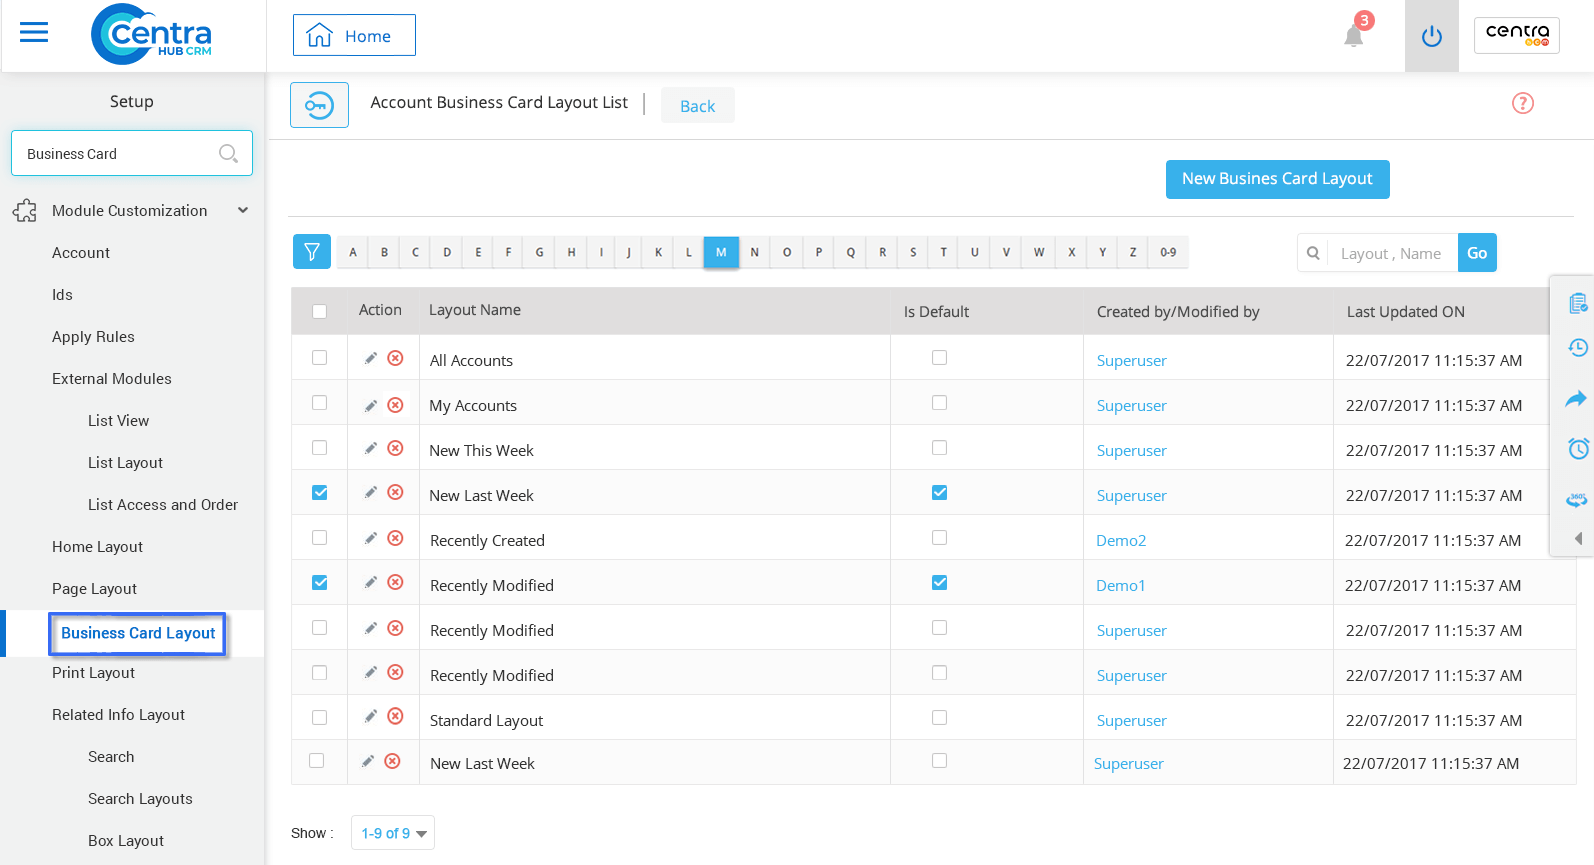
Task: Click the red help question mark icon
Action: (x=1522, y=103)
